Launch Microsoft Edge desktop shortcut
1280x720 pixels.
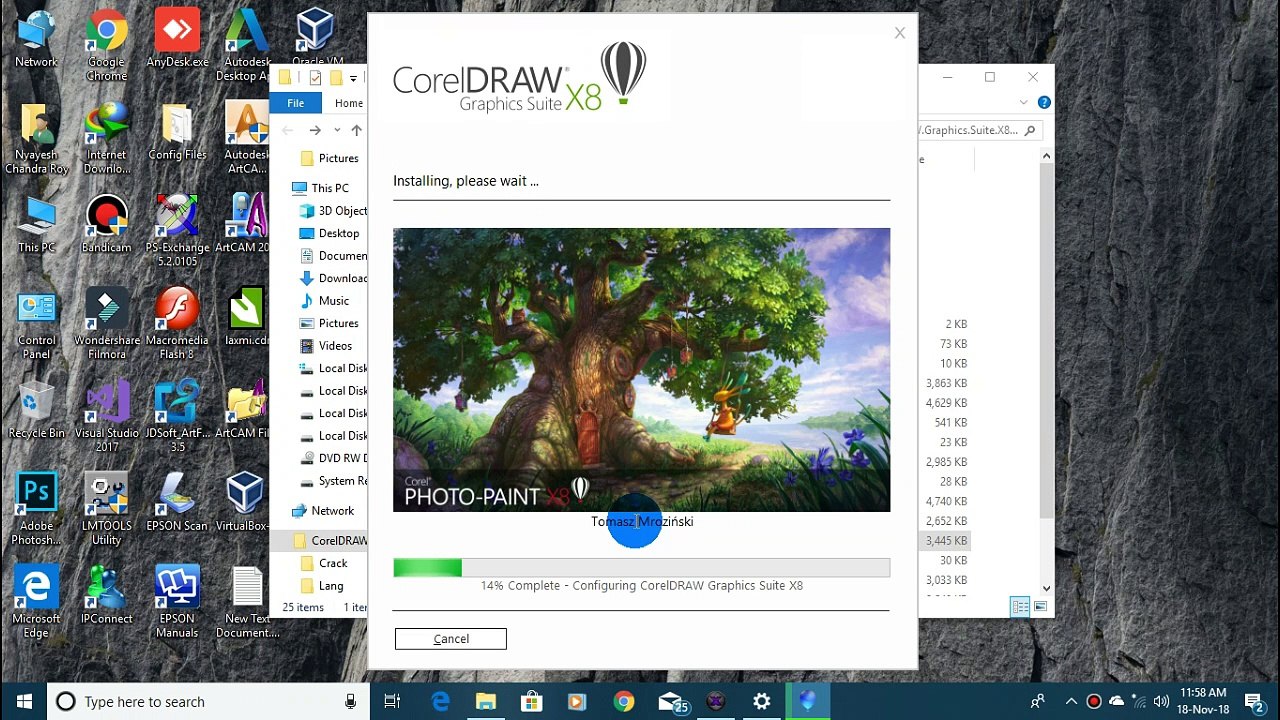[36, 602]
